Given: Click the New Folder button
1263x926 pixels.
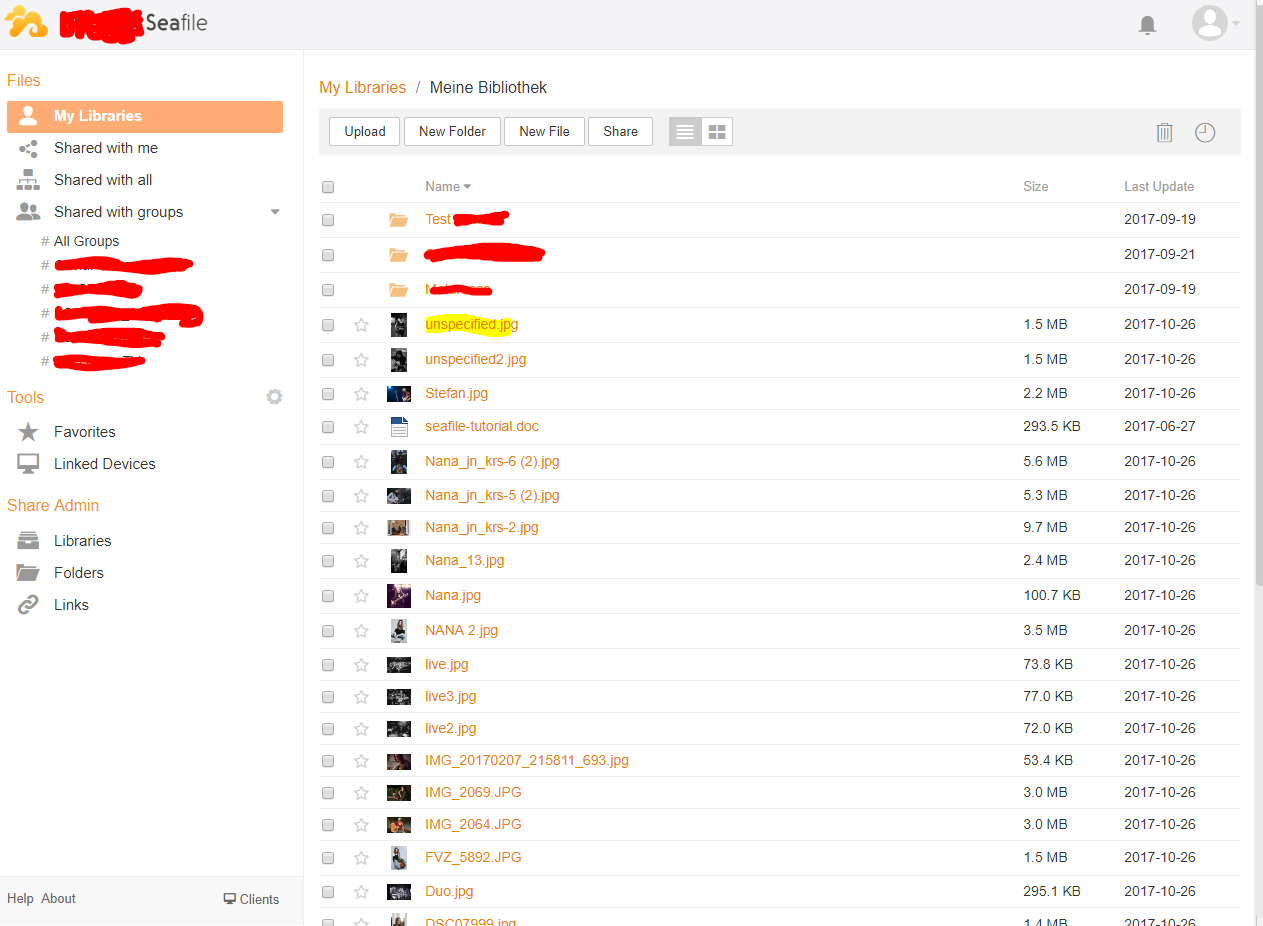Looking at the screenshot, I should [452, 132].
